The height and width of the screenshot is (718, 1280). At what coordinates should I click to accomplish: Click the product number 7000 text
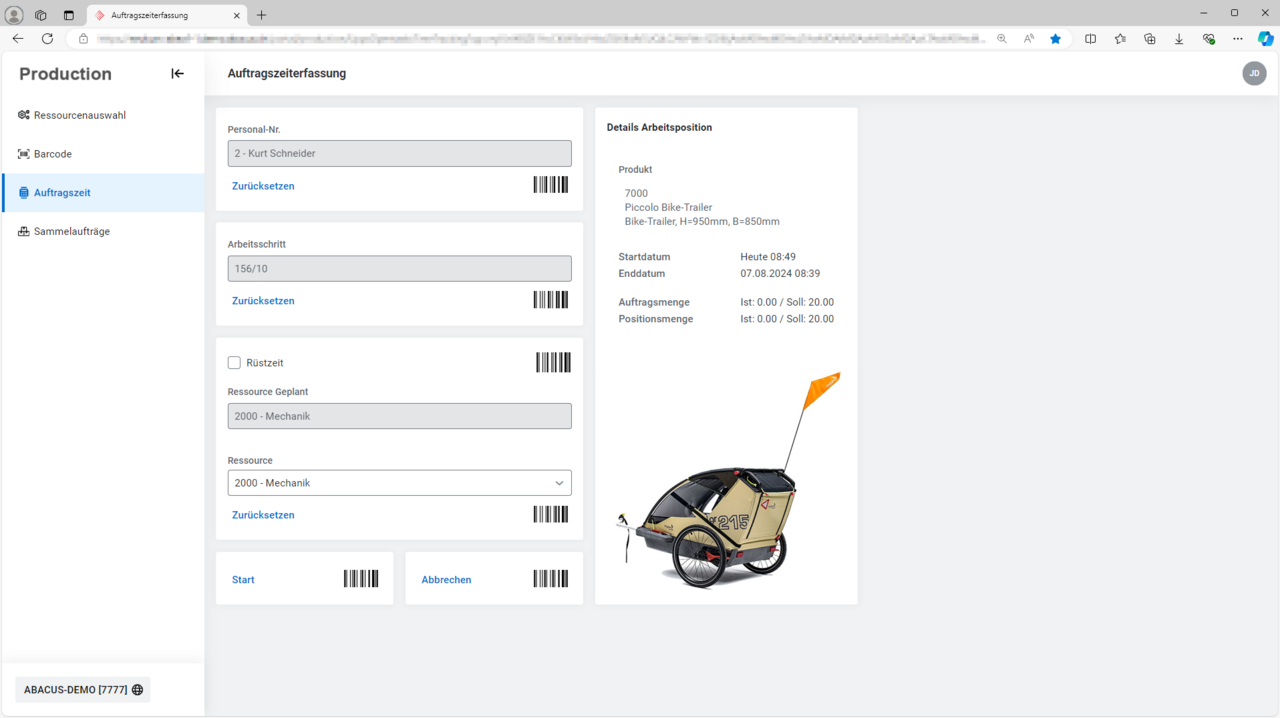point(636,194)
